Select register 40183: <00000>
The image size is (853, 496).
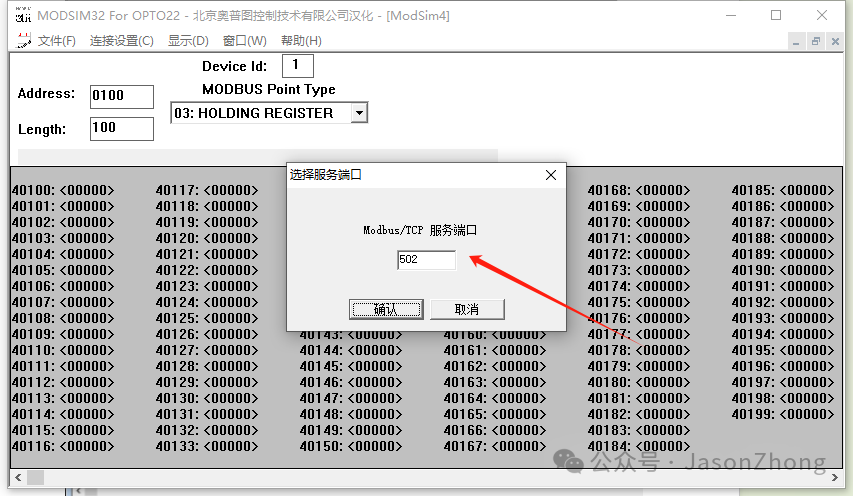pyautogui.click(x=639, y=430)
